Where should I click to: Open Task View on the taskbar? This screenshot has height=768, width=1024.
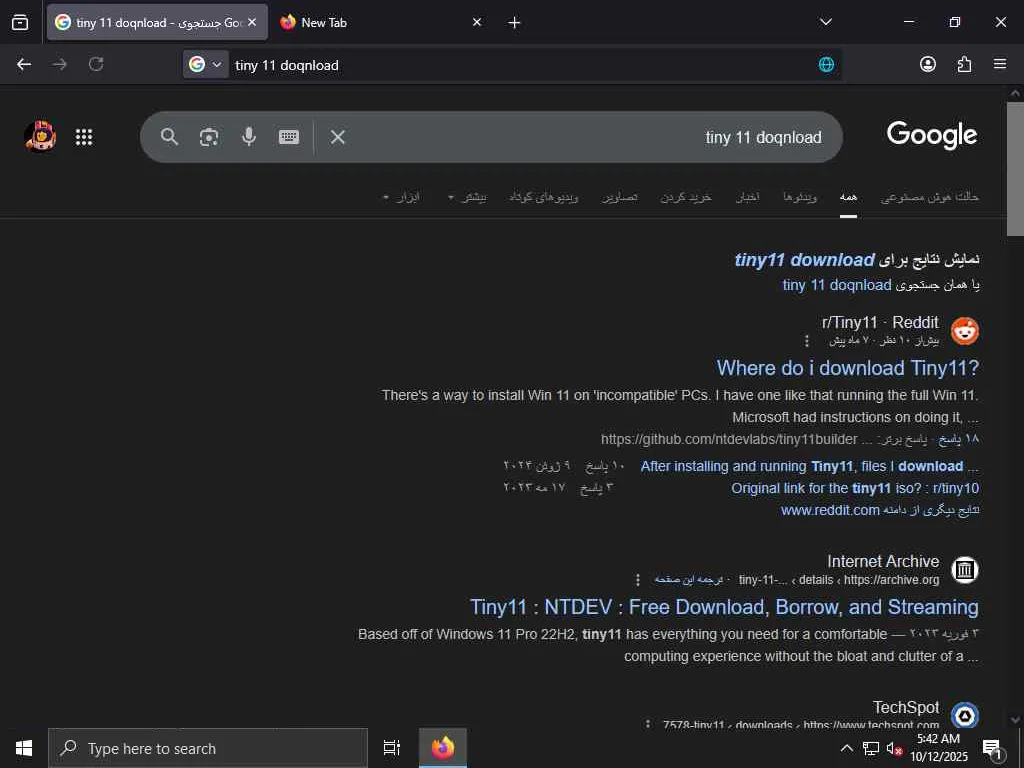point(391,748)
